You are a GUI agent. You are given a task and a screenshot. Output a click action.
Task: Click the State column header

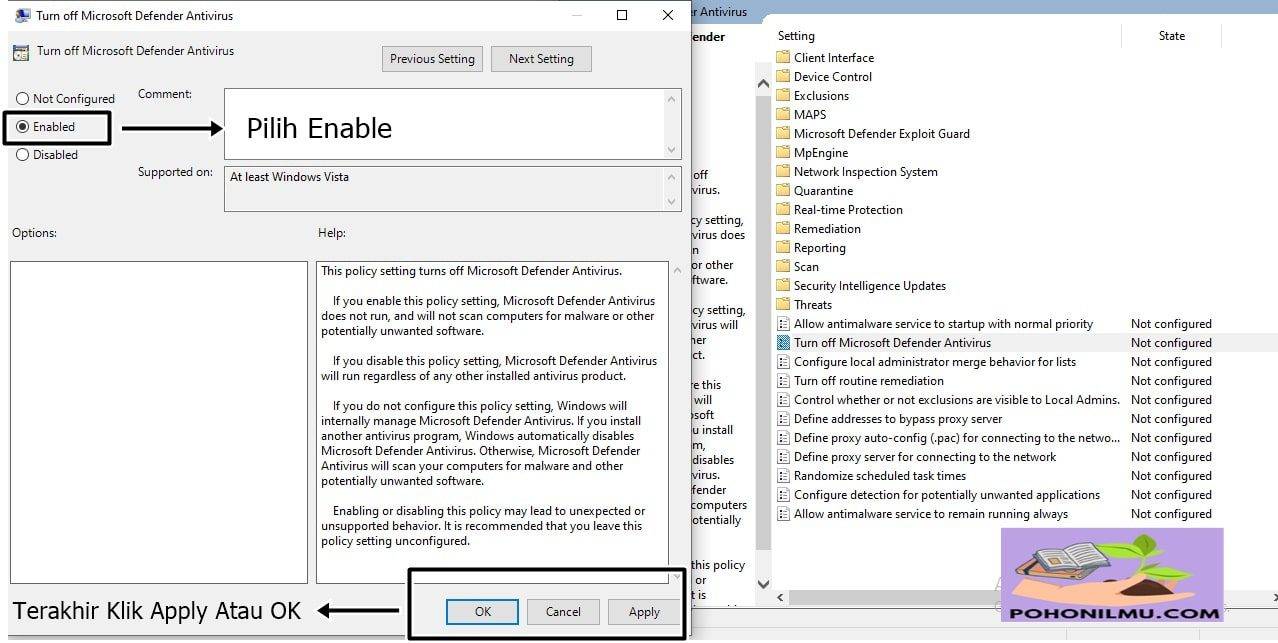click(x=1172, y=36)
